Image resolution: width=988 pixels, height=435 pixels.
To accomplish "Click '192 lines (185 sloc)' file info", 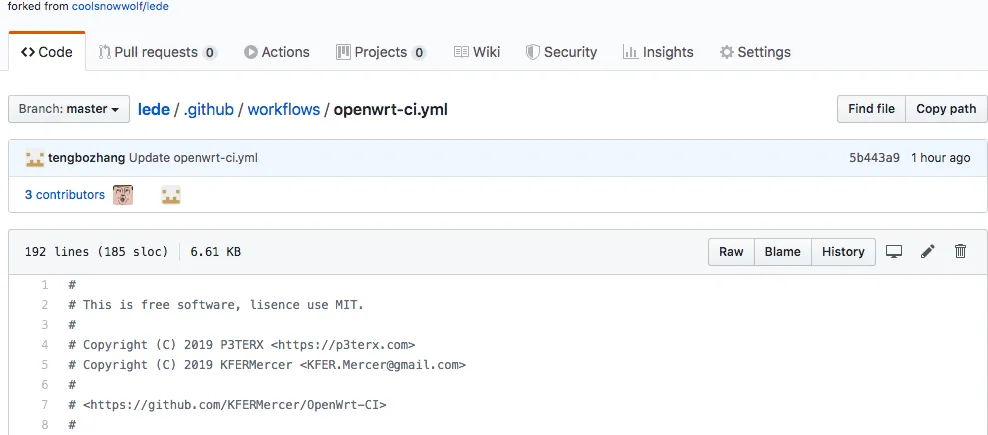I will pyautogui.click(x=96, y=252).
